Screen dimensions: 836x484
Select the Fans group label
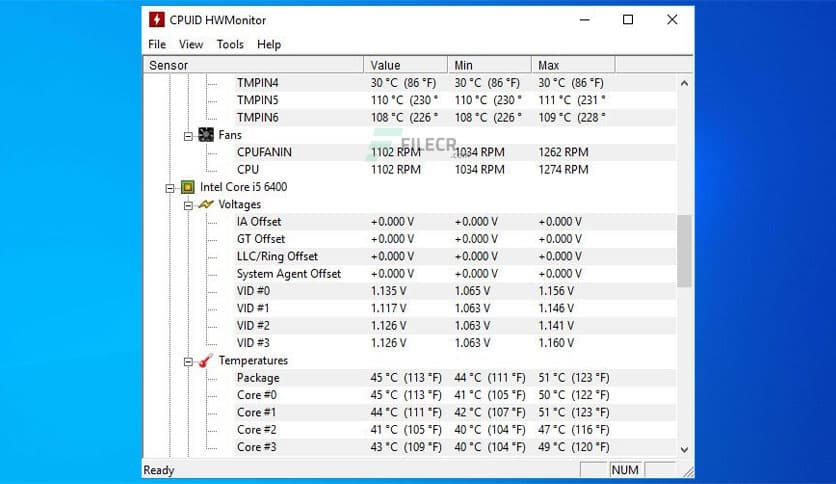[x=230, y=135]
